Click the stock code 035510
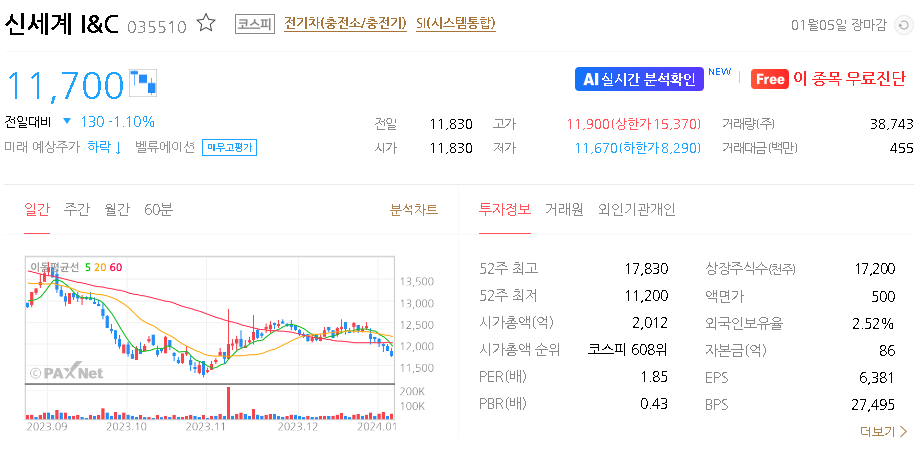The height and width of the screenshot is (457, 914). click(157, 27)
